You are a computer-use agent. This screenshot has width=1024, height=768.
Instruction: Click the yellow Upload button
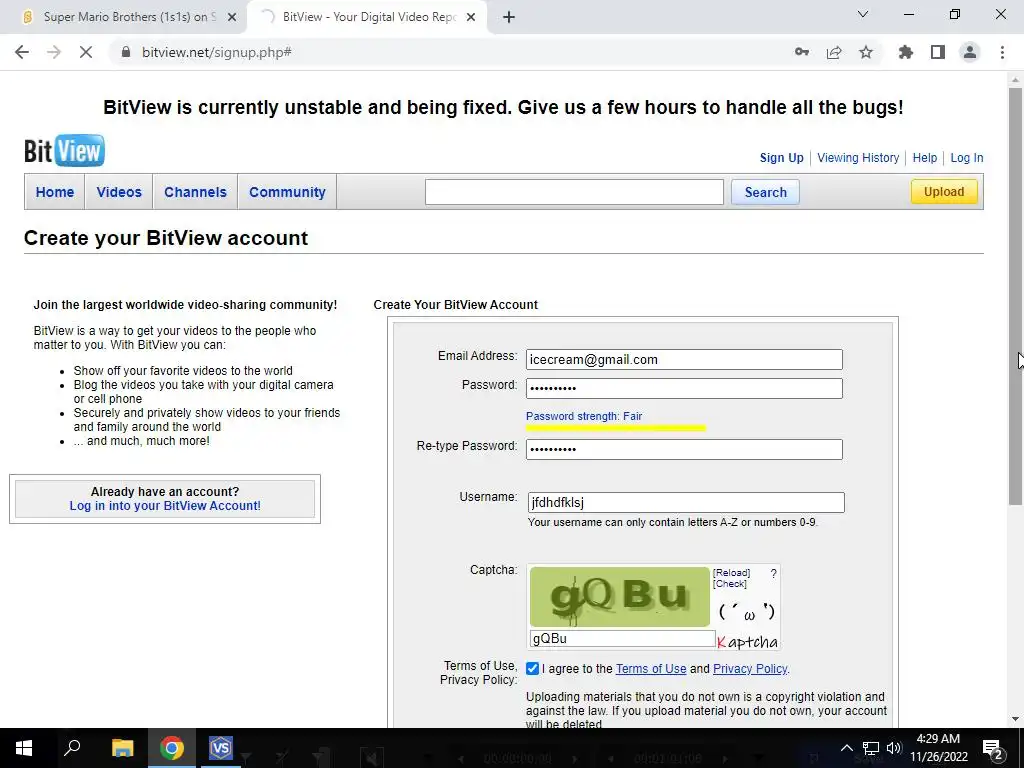(x=944, y=191)
